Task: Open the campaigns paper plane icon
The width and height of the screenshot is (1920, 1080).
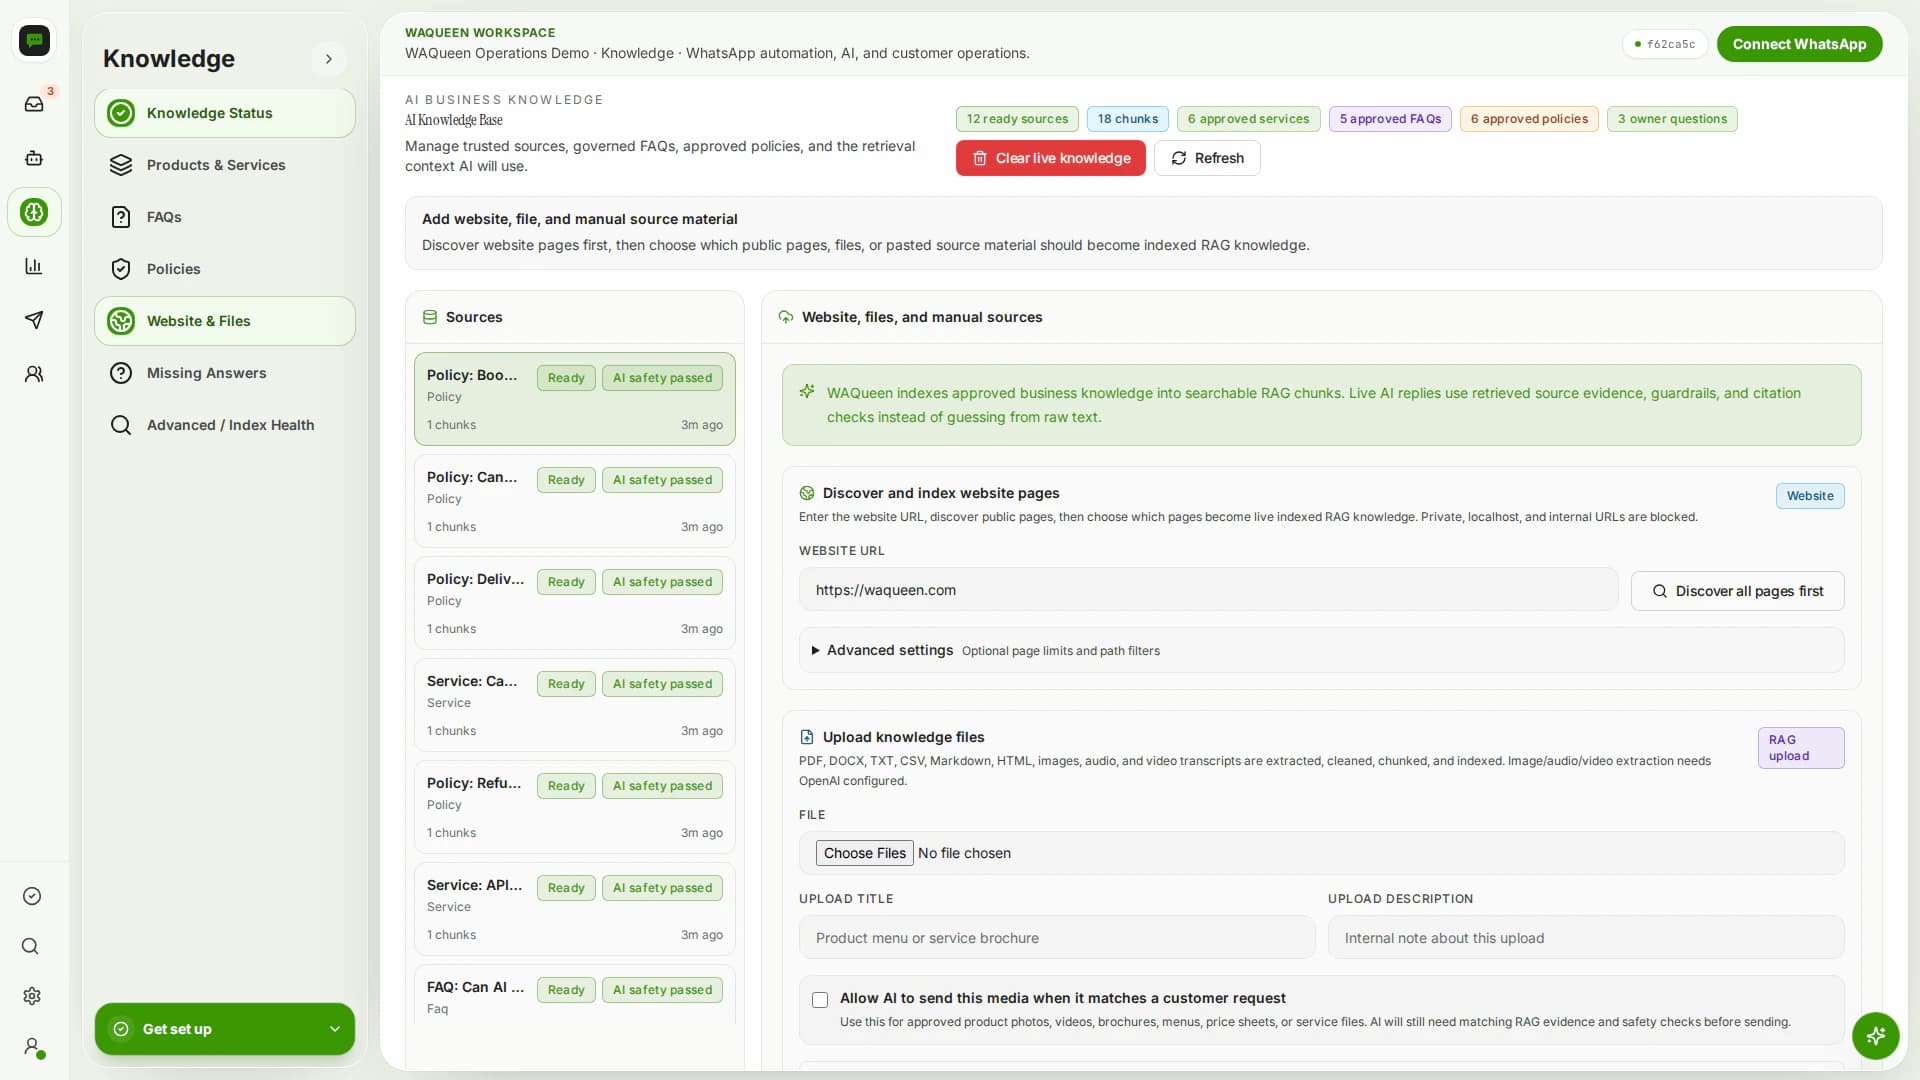Action: [34, 320]
